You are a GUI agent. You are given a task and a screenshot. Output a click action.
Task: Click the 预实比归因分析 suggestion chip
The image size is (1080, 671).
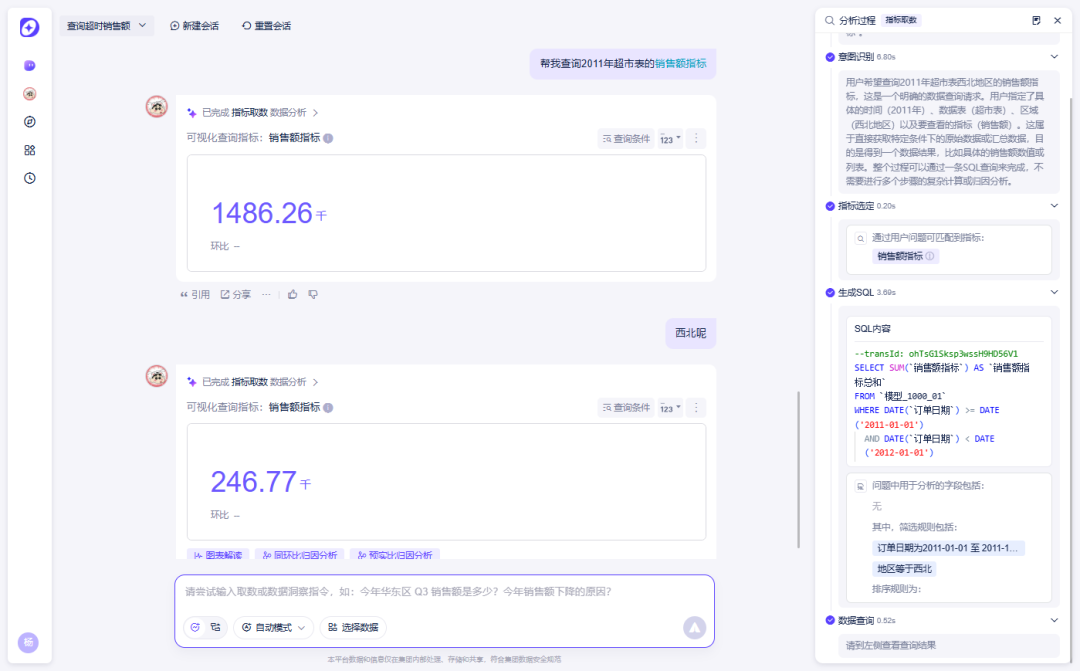coord(395,554)
